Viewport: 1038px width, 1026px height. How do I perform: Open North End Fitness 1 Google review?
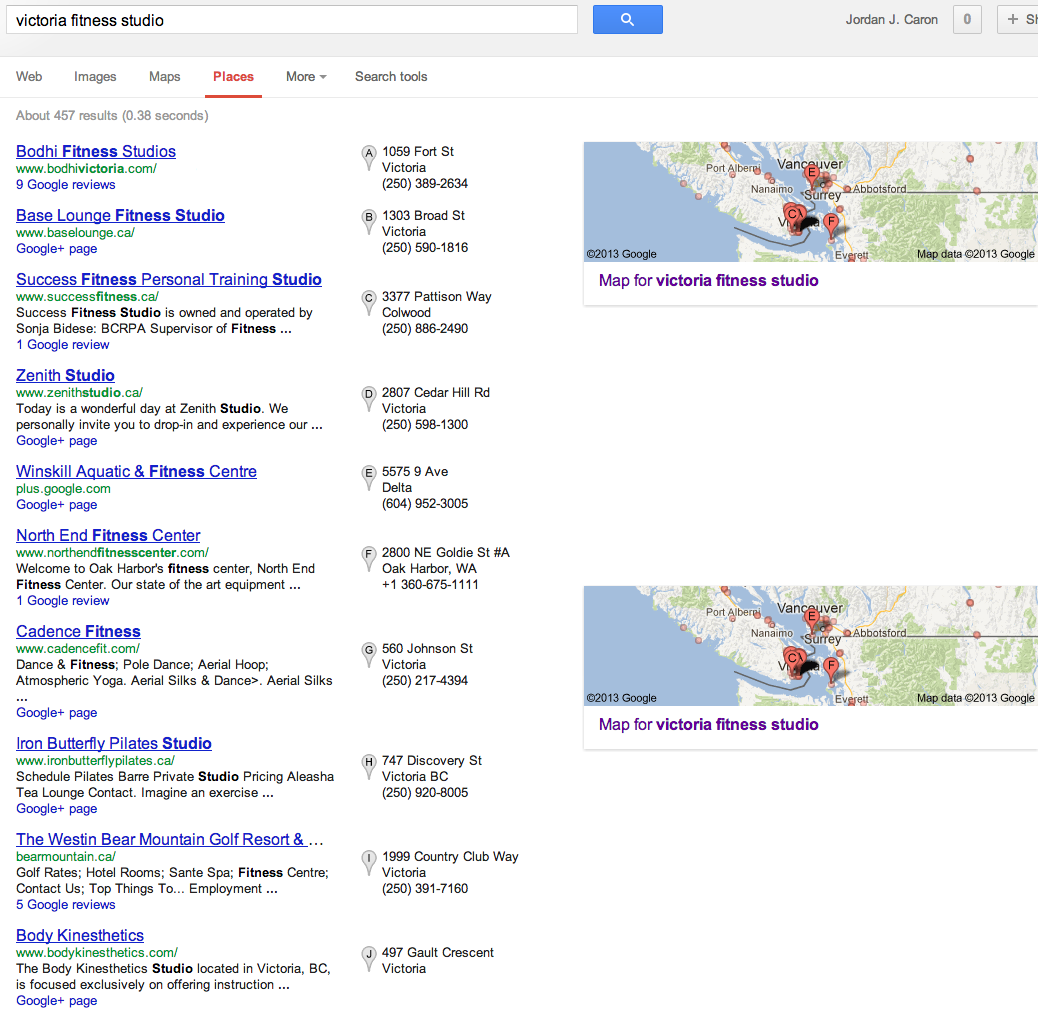[63, 601]
